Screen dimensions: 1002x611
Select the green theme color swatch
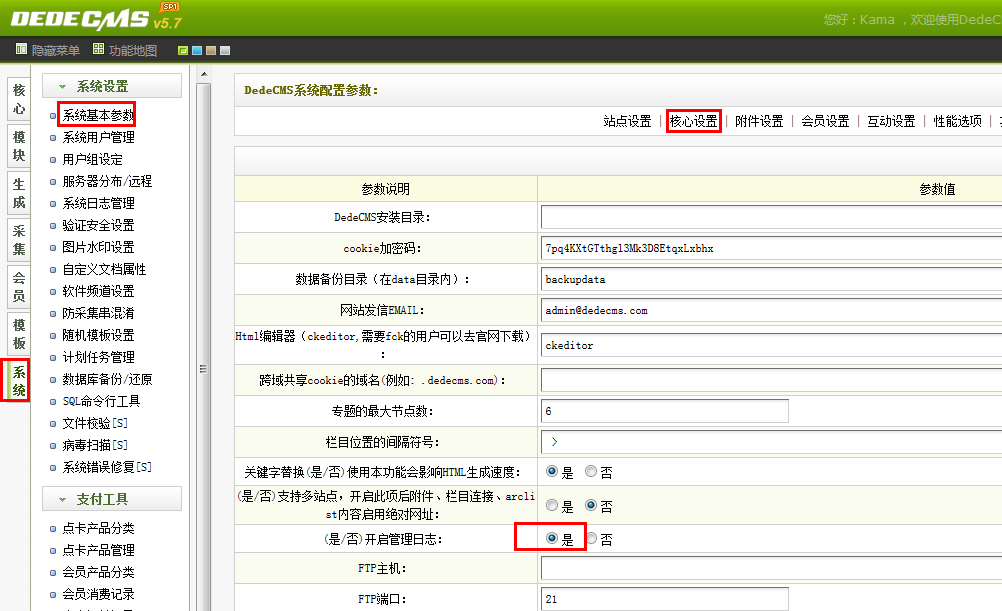(x=183, y=50)
